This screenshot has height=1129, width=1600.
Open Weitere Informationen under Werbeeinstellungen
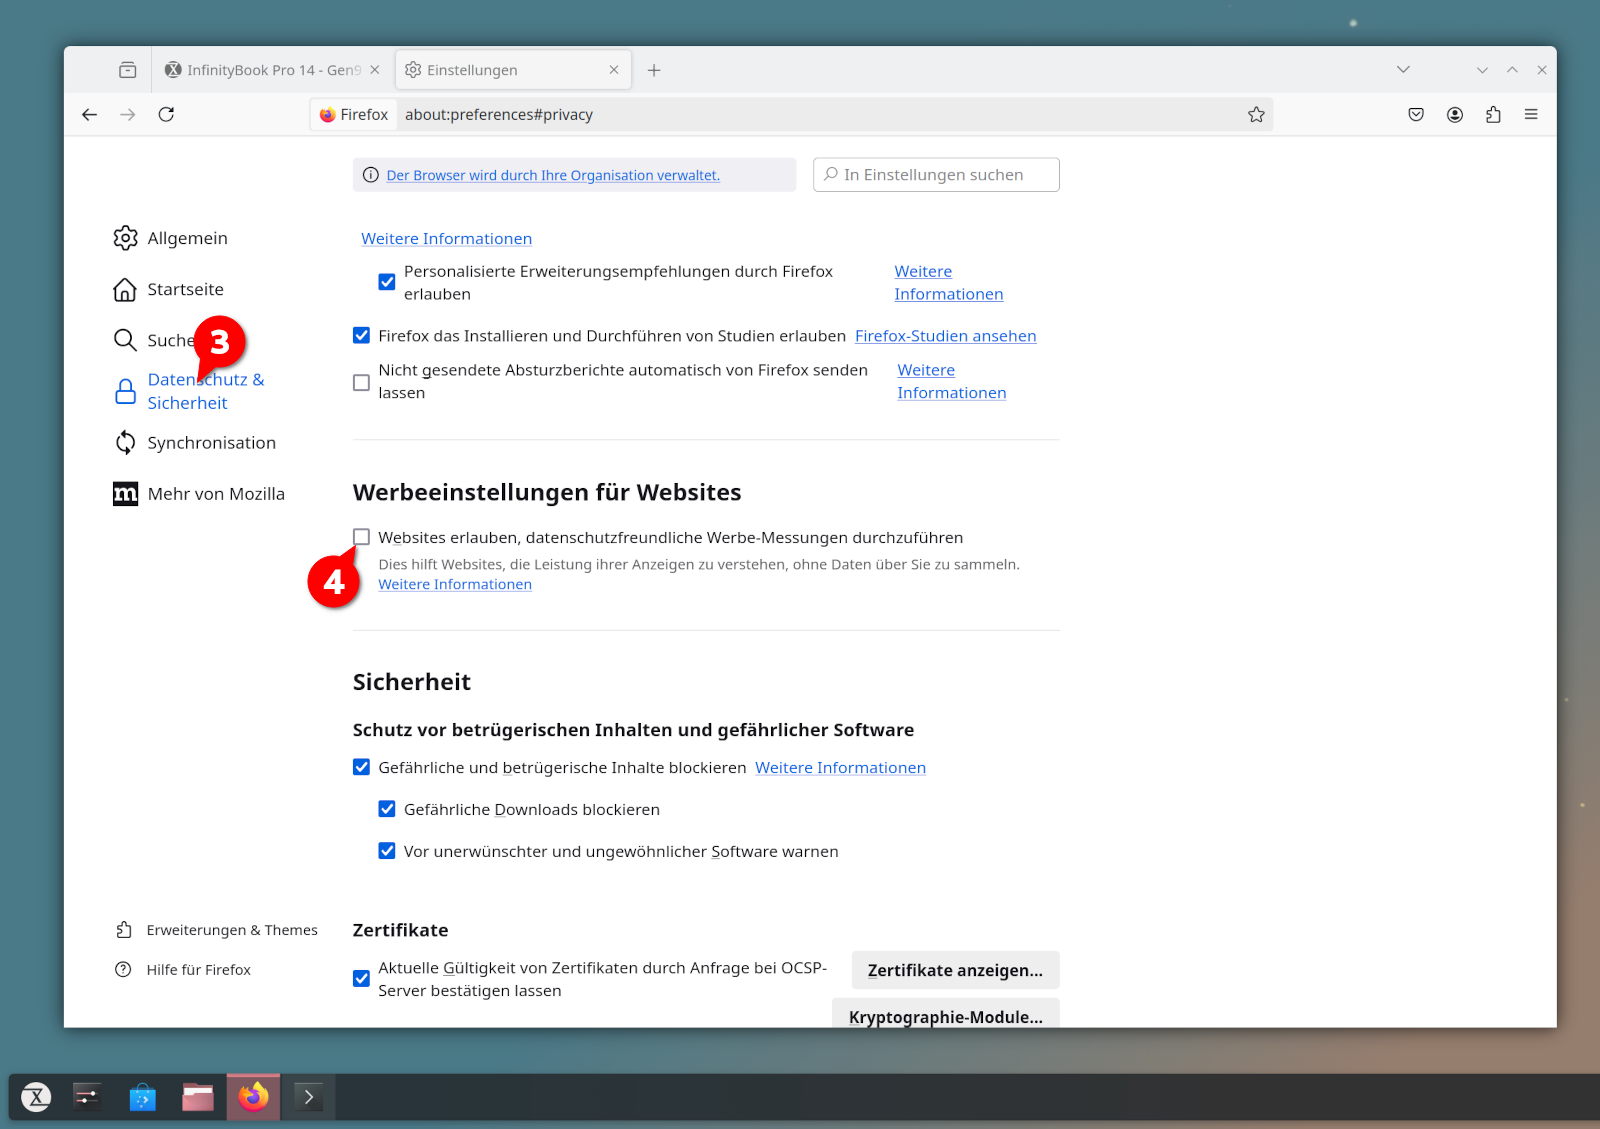click(x=455, y=584)
